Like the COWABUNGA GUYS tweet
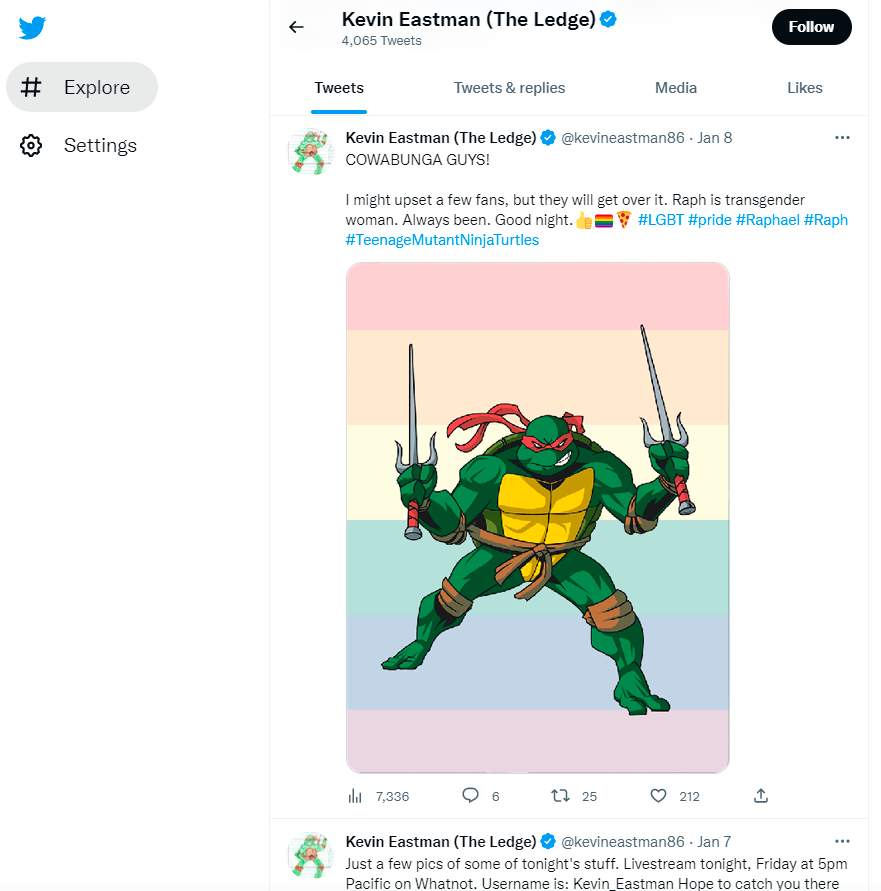This screenshot has width=881, height=891. 658,796
